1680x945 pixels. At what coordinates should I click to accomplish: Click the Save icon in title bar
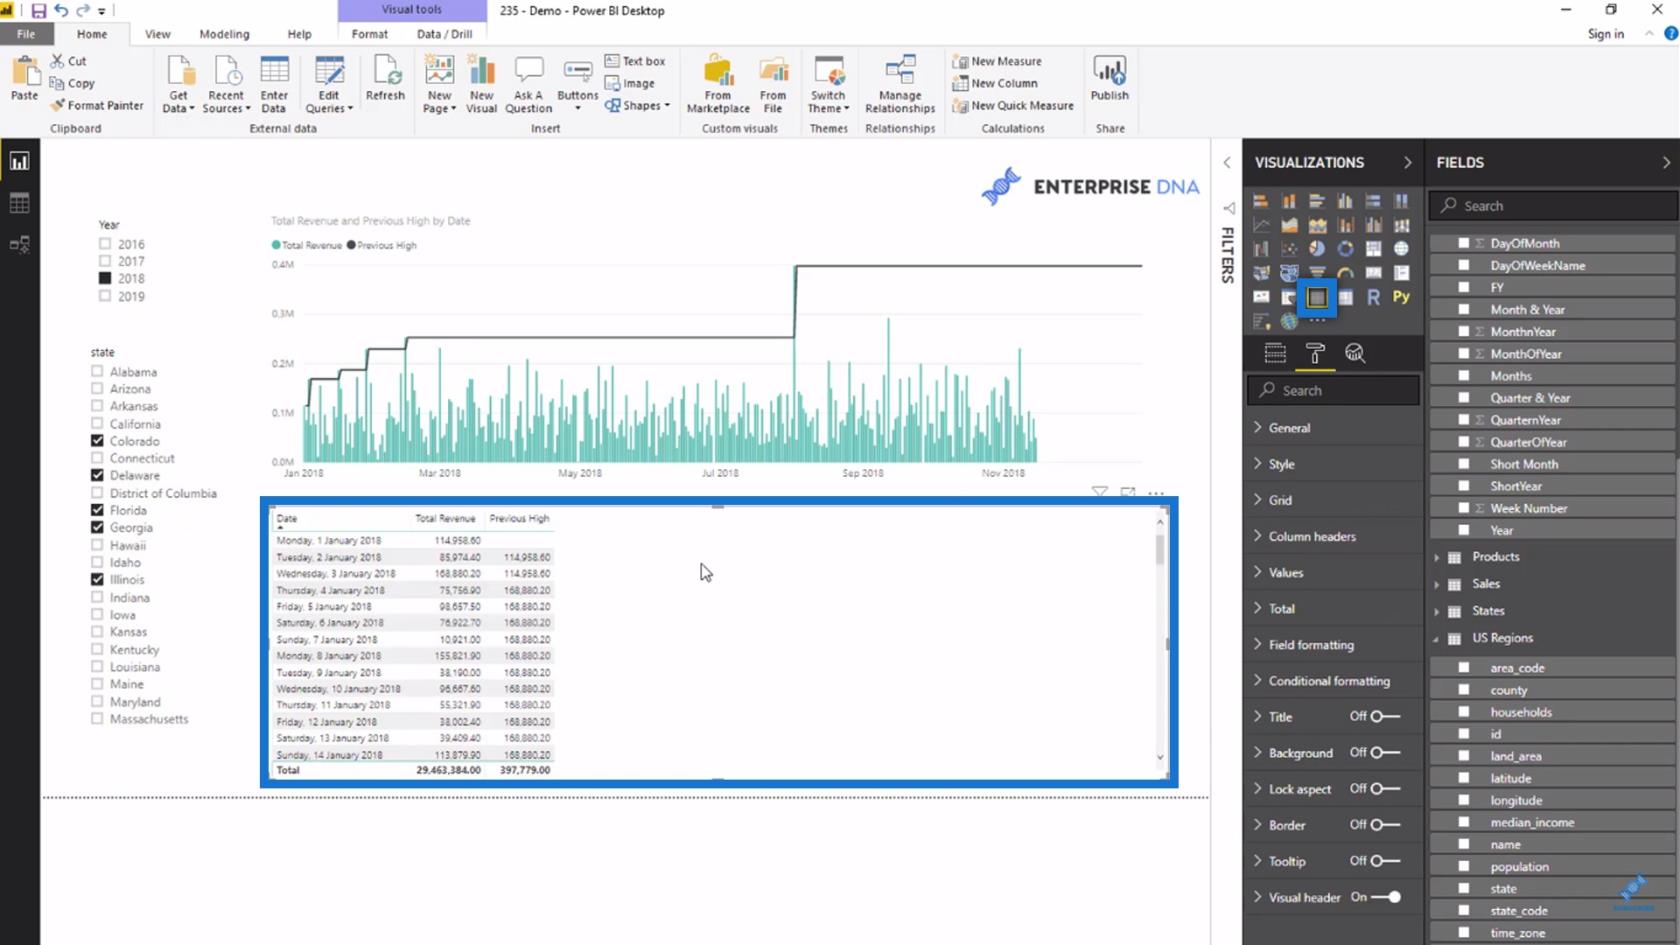[x=38, y=11]
